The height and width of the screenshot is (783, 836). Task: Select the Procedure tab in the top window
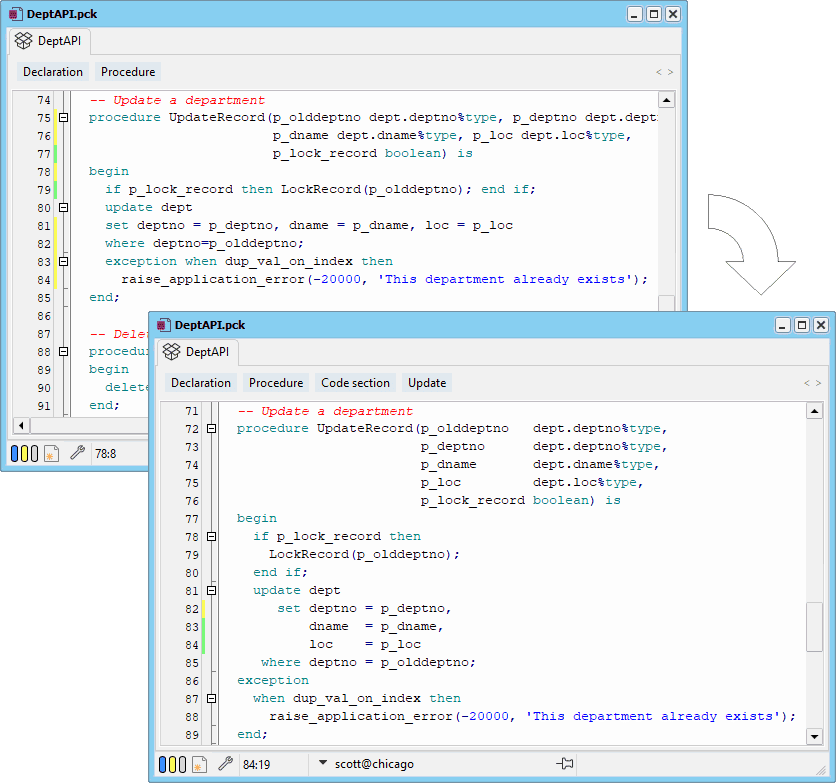click(127, 71)
